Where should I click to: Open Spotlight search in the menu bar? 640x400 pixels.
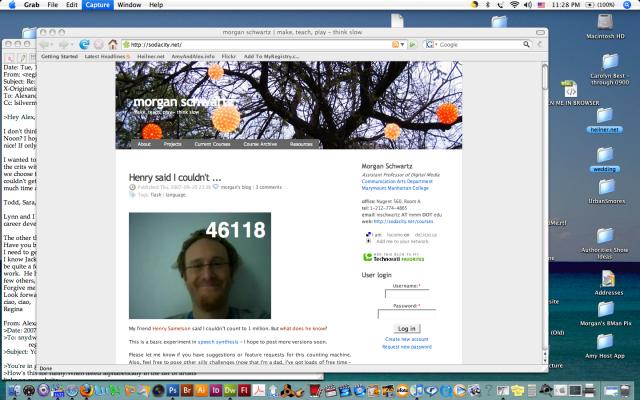pyautogui.click(x=627, y=4)
